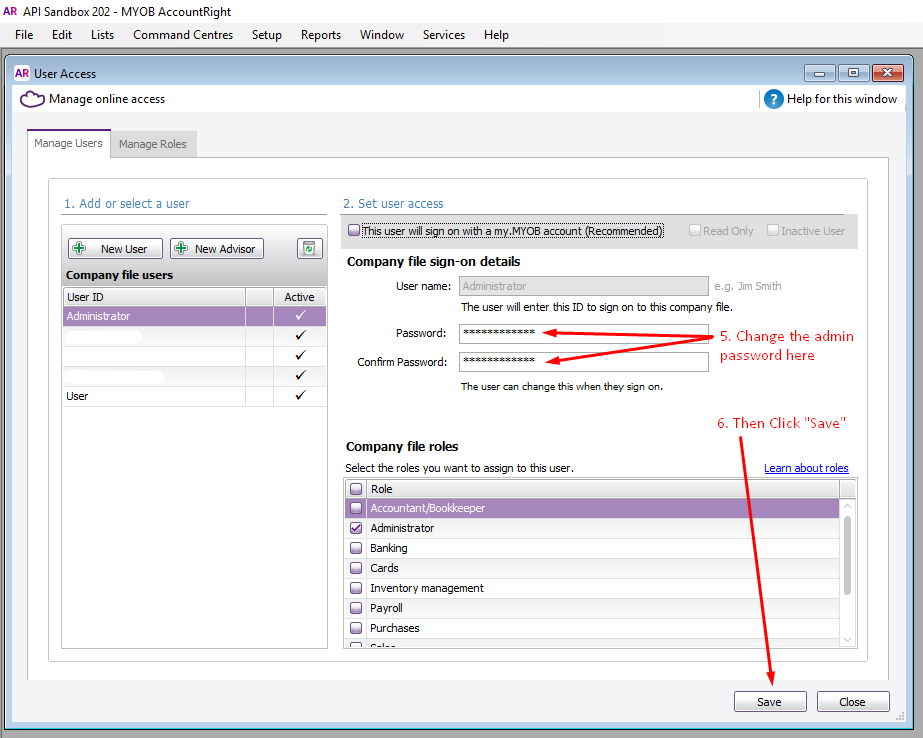This screenshot has width=923, height=738.
Task: Click the active checkmark in the User row
Action: click(x=300, y=395)
